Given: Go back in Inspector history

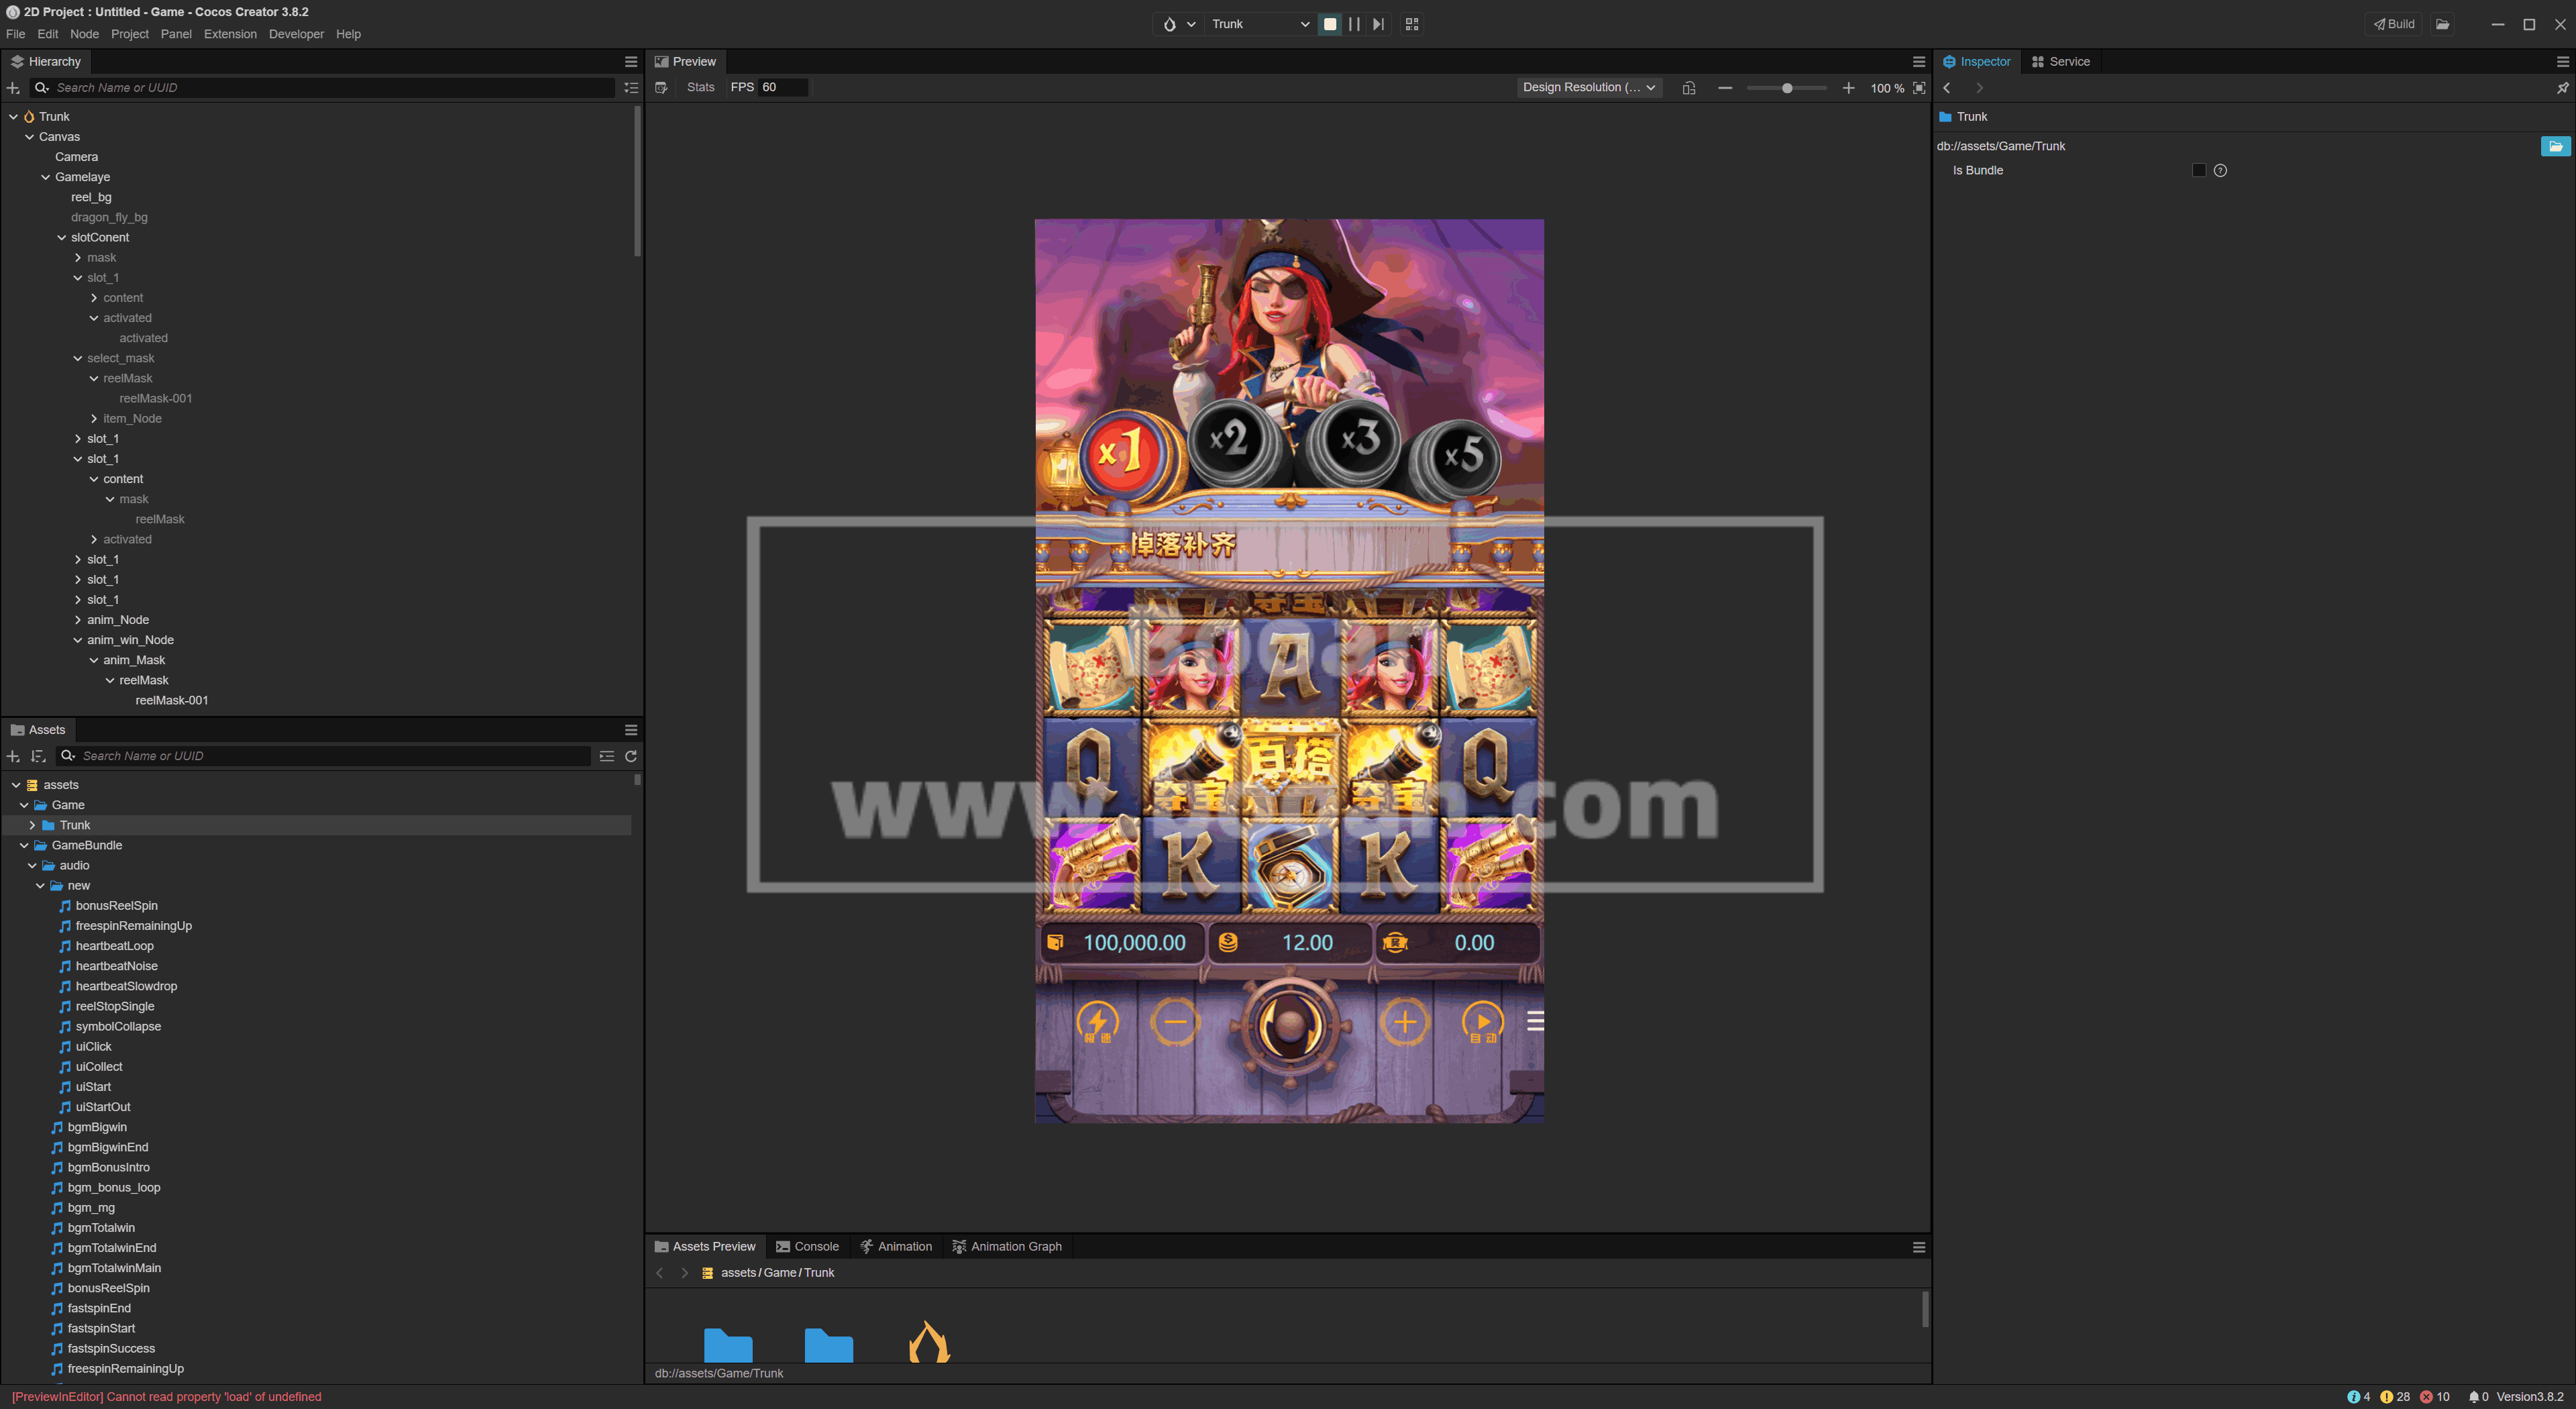Looking at the screenshot, I should (1947, 88).
